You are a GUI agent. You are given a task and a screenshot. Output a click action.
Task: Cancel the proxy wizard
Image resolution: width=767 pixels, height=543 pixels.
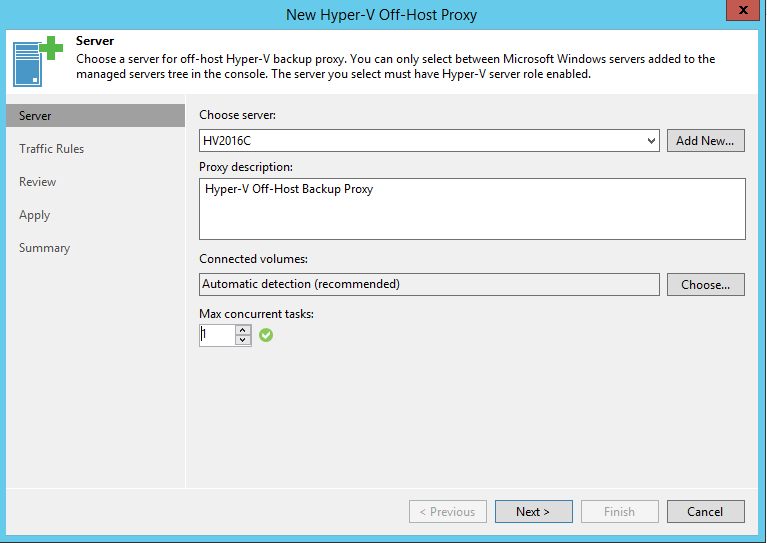click(705, 512)
